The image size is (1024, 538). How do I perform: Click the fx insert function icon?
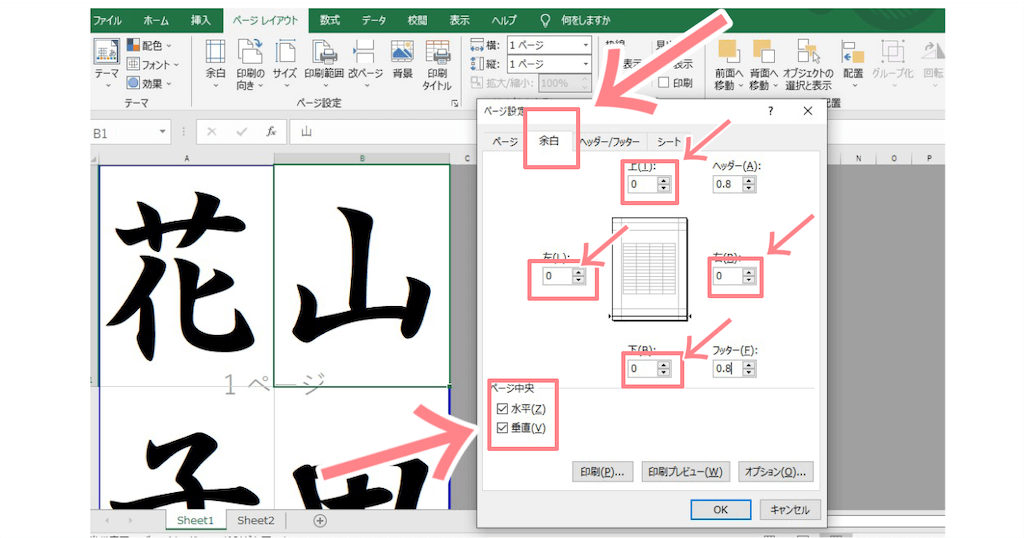click(271, 132)
